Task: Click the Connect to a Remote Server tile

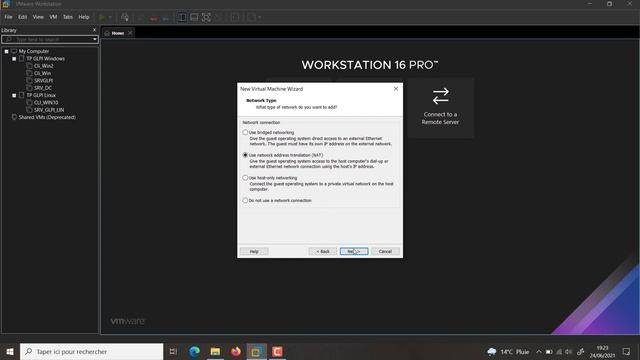Action: 440,107
